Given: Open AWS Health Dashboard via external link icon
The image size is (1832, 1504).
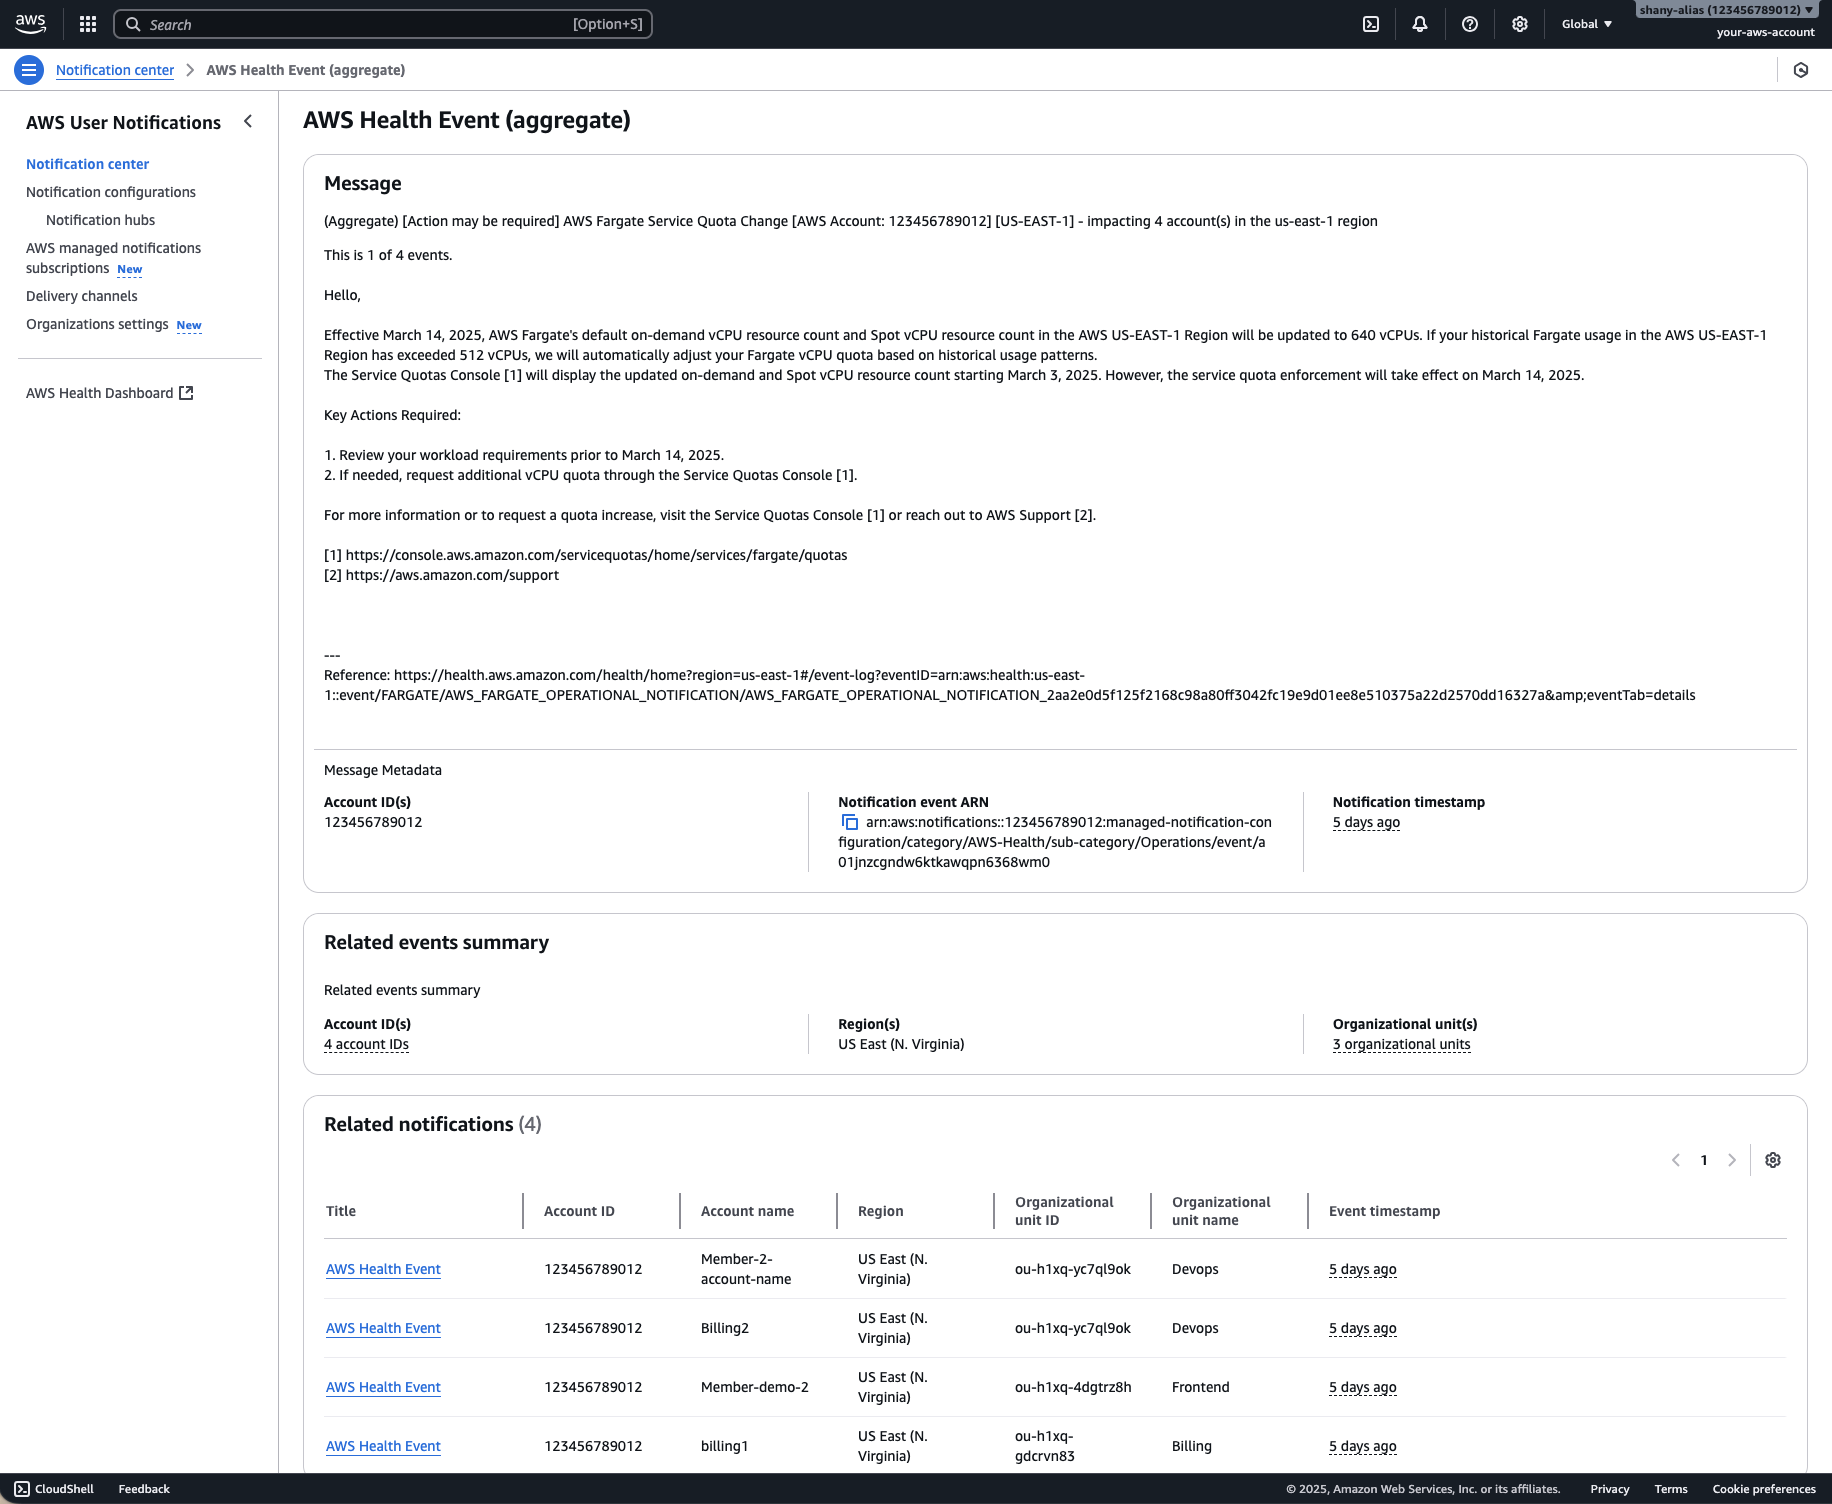Looking at the screenshot, I should [x=185, y=392].
